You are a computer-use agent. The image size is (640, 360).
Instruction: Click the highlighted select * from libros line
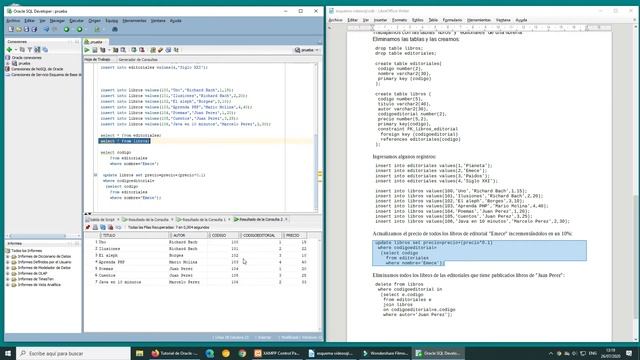pyautogui.click(x=124, y=141)
